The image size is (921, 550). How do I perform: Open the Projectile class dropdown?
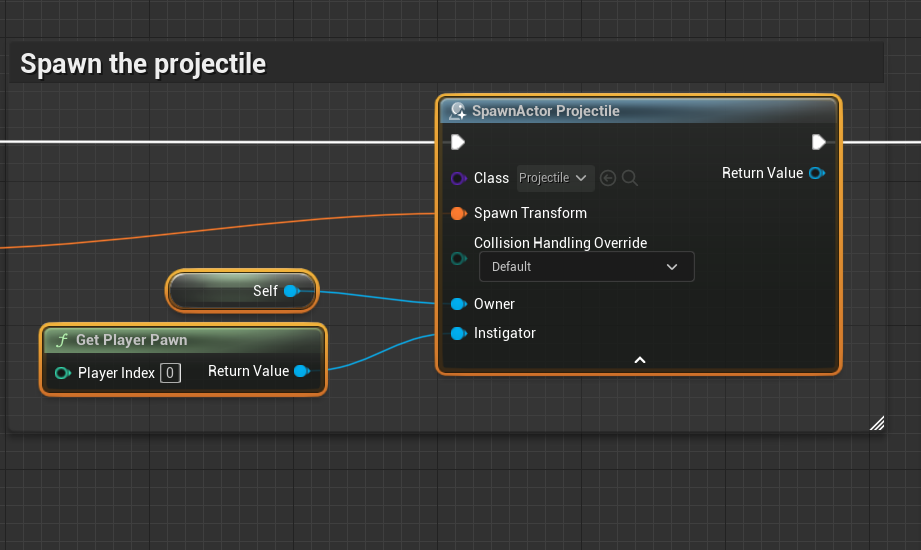(x=556, y=178)
